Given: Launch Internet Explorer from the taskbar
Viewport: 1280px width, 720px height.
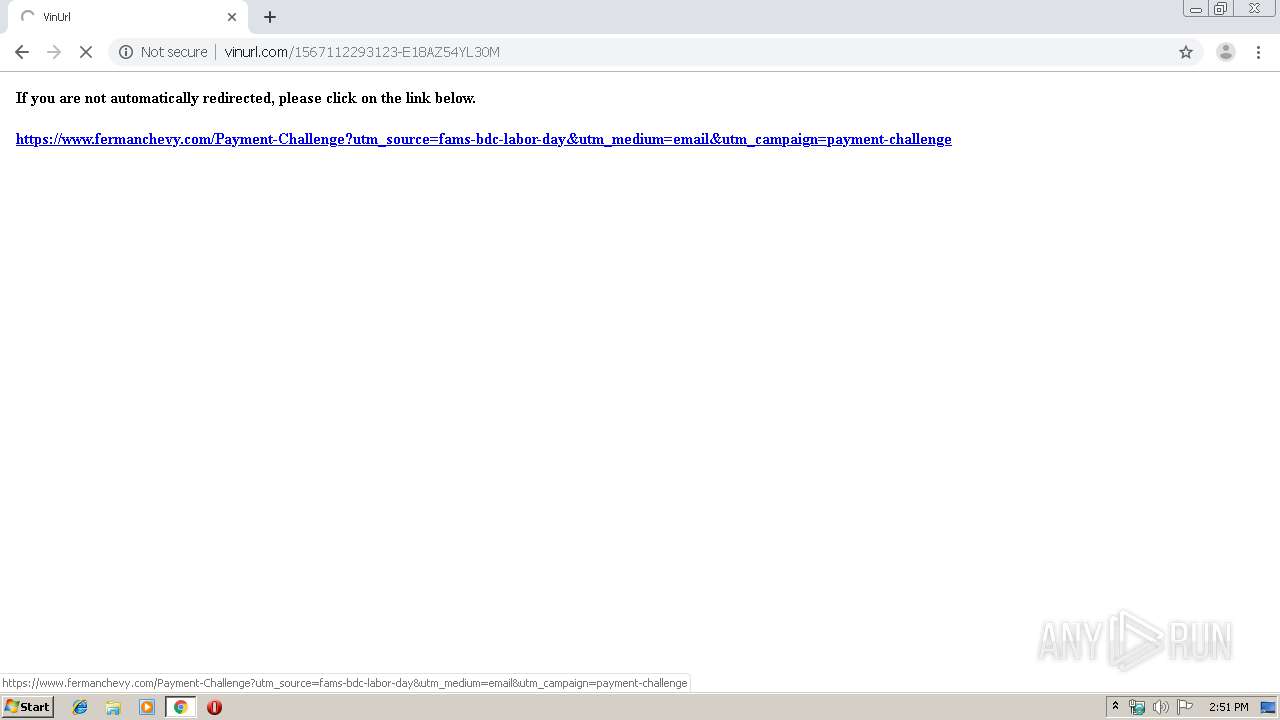Looking at the screenshot, I should [x=80, y=707].
